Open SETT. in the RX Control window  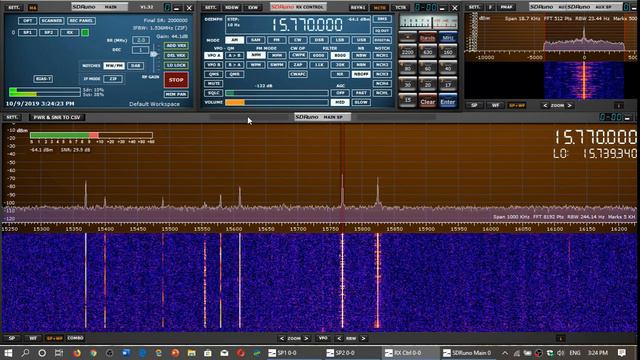211,7
